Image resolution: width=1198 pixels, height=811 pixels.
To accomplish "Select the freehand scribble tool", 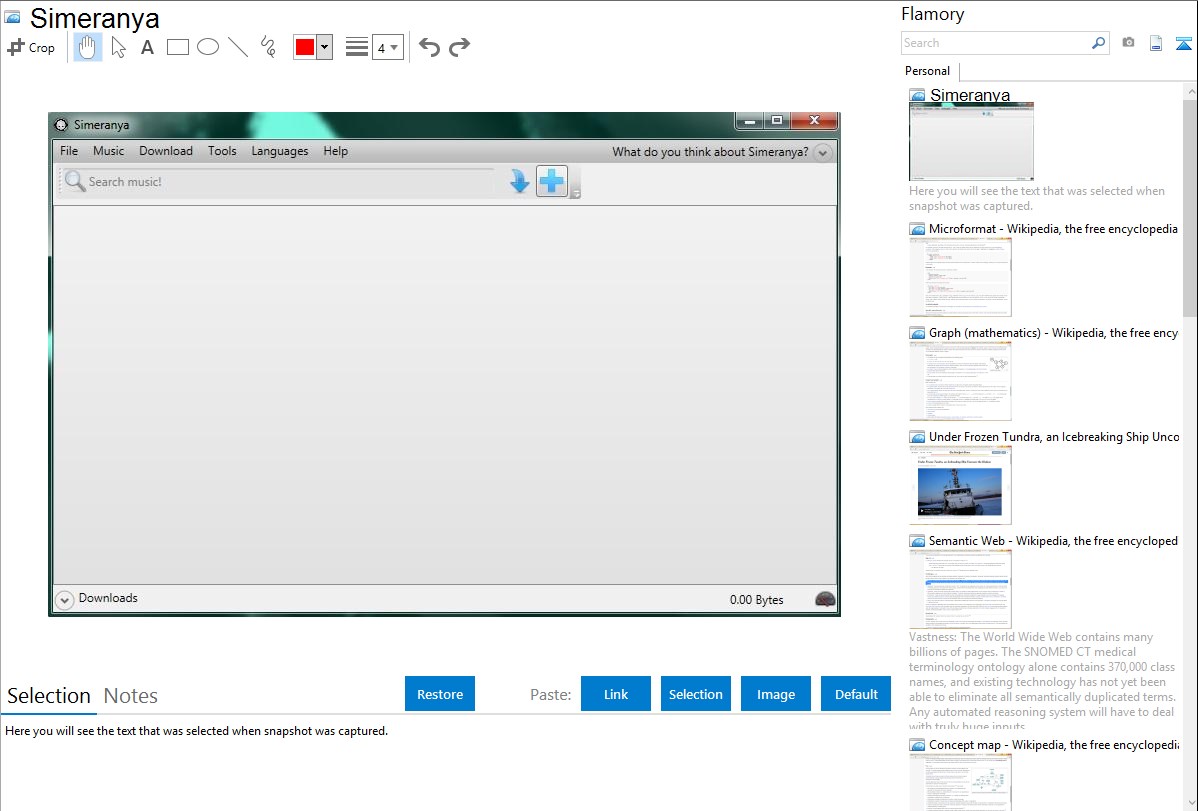I will click(x=268, y=47).
